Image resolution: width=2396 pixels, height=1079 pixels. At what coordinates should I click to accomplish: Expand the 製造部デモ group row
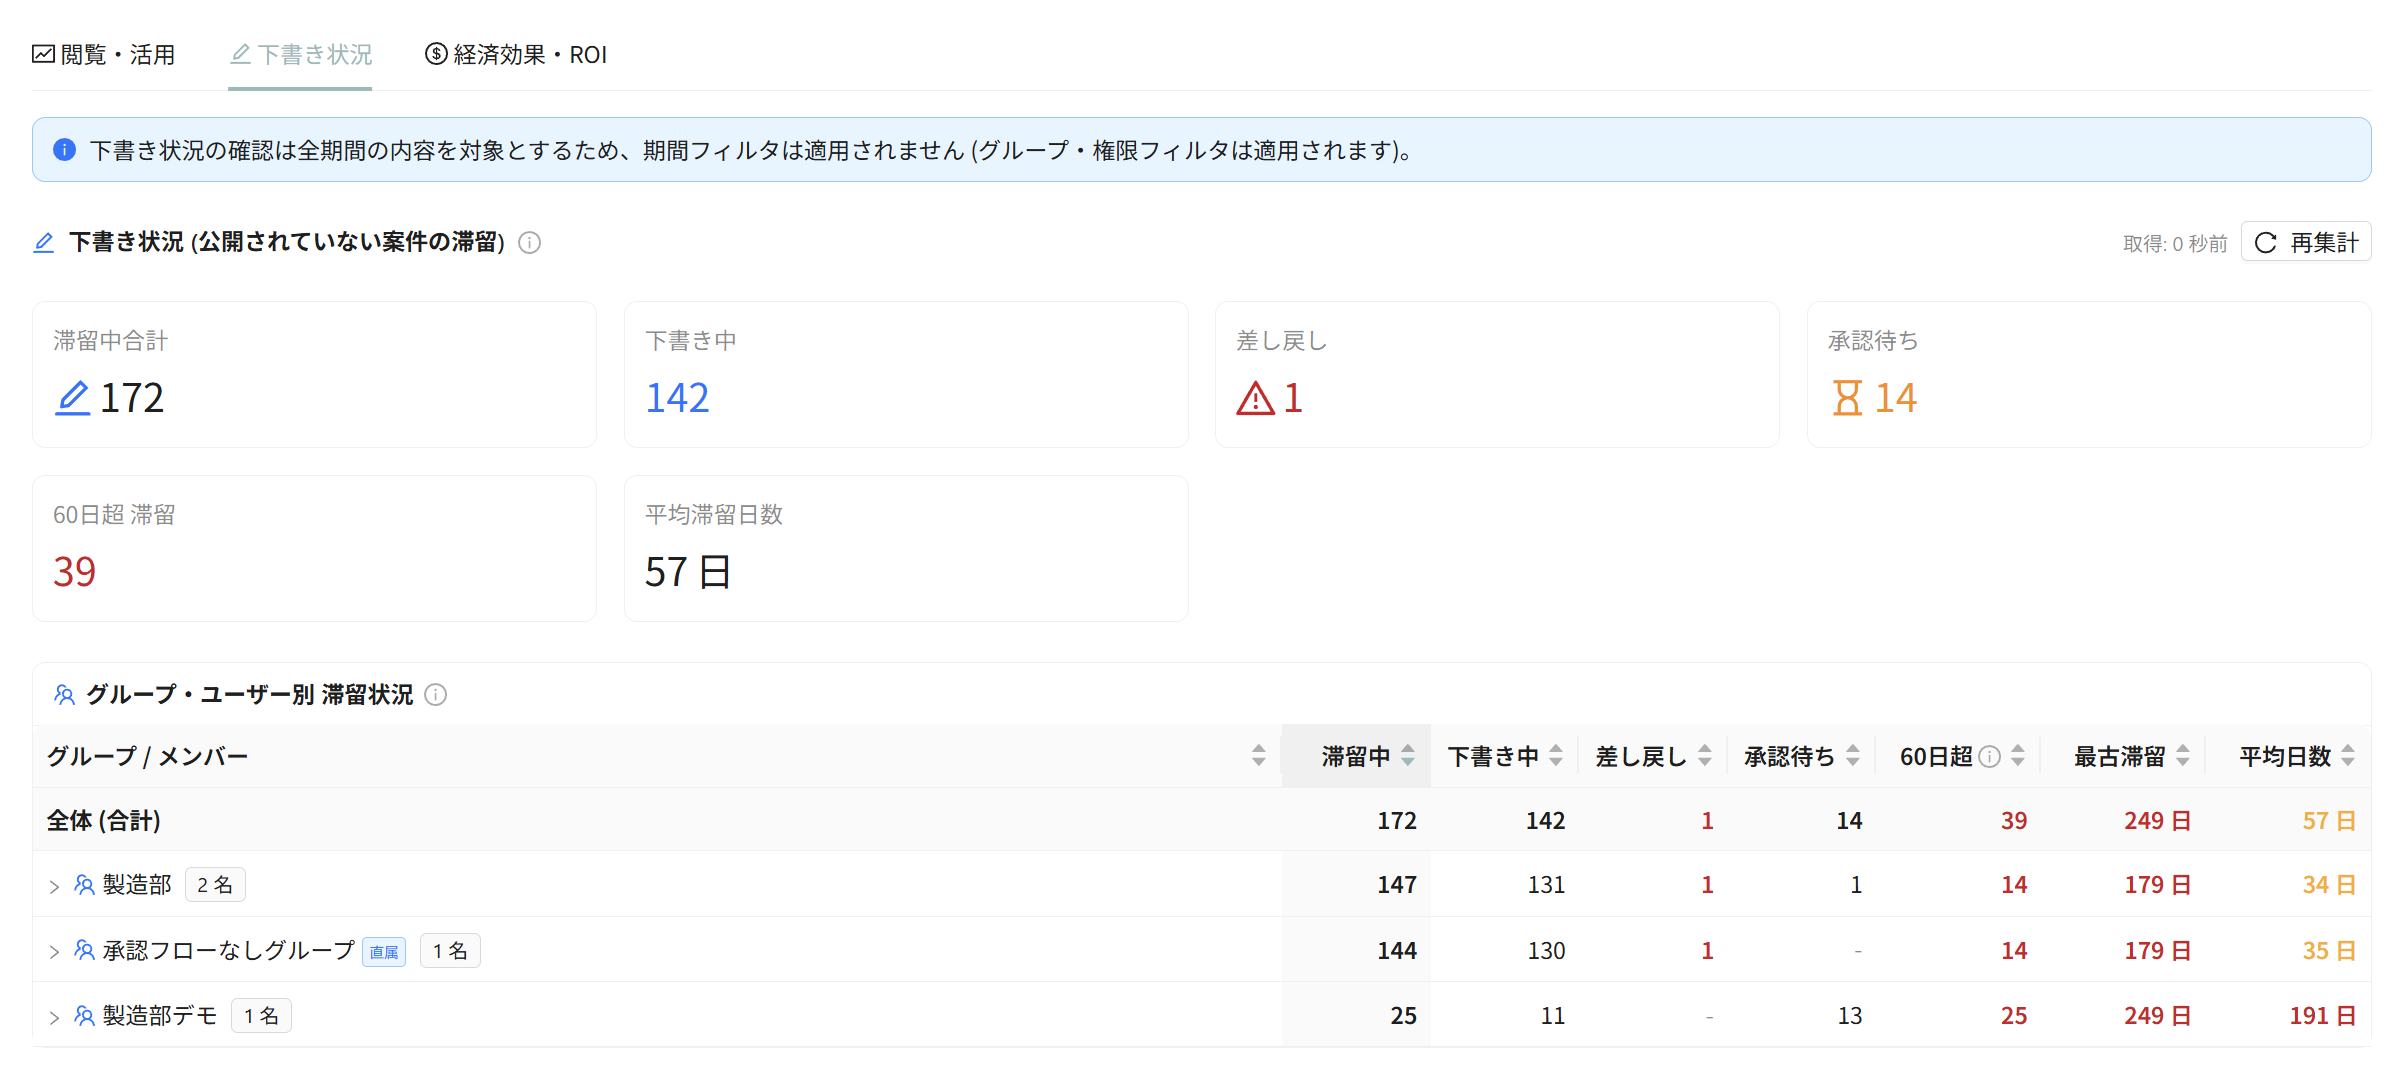(x=55, y=1017)
